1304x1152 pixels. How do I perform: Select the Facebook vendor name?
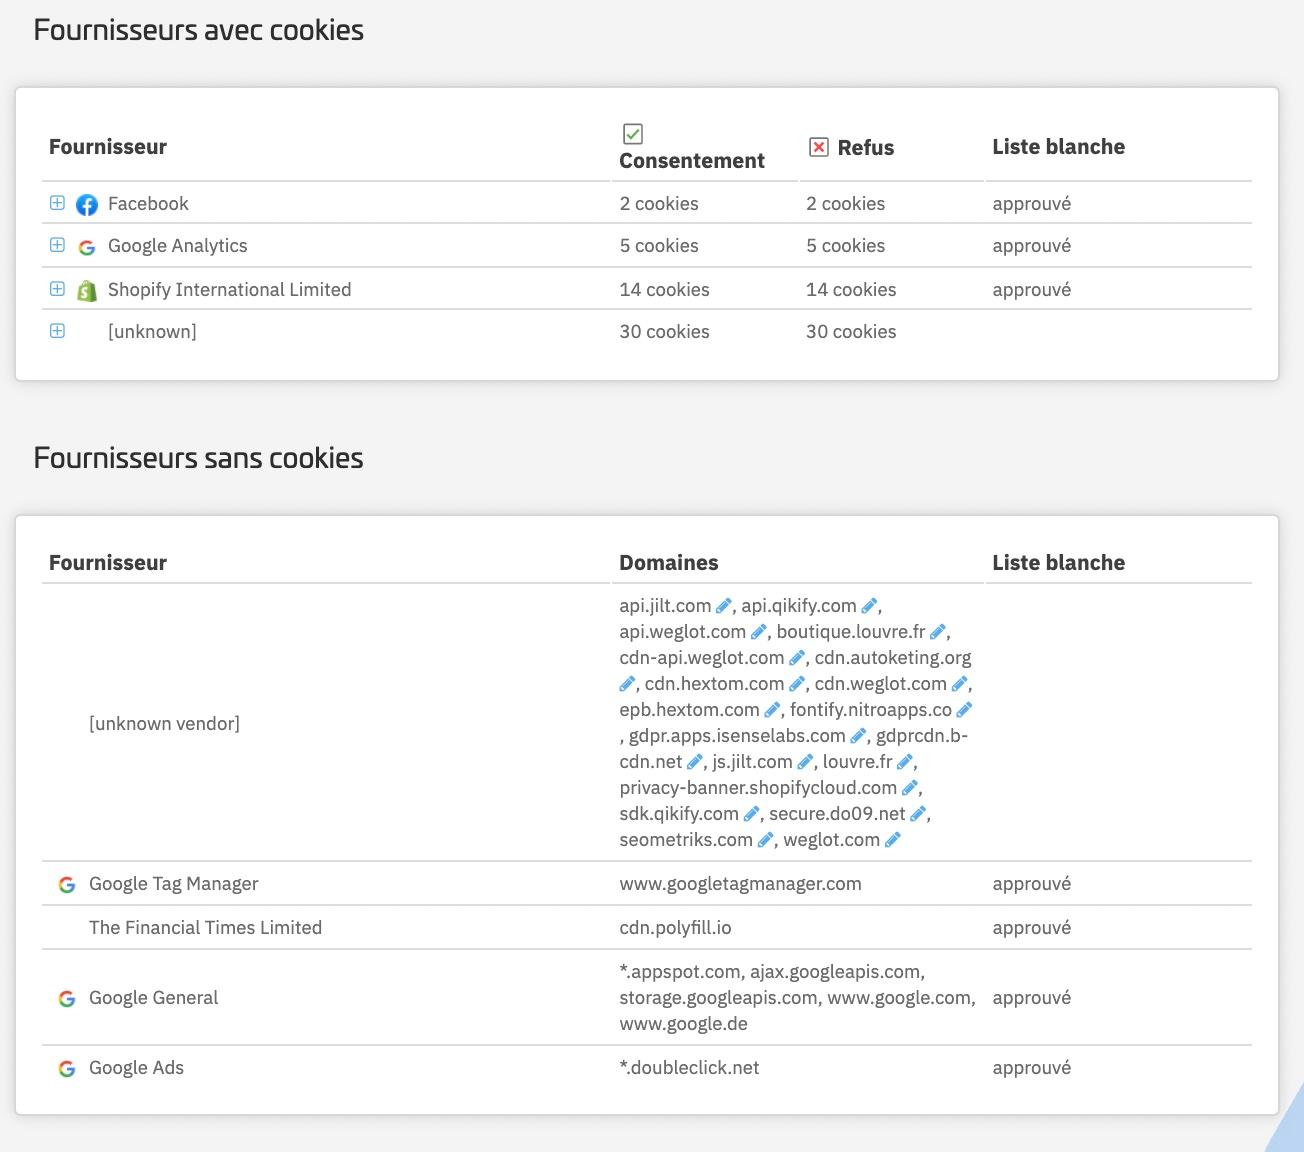point(148,203)
